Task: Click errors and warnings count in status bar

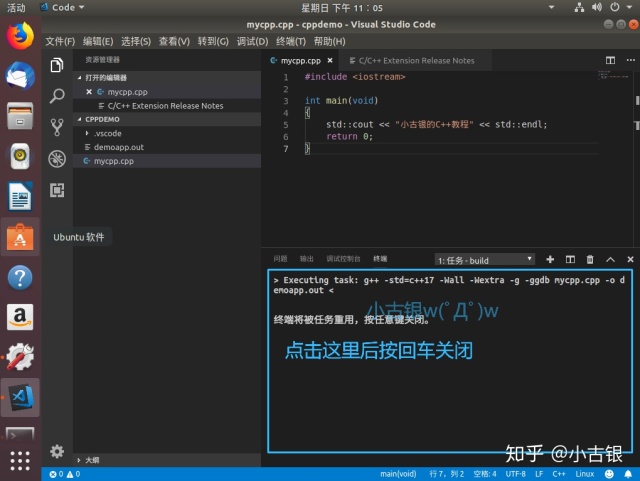Action: pyautogui.click(x=65, y=474)
